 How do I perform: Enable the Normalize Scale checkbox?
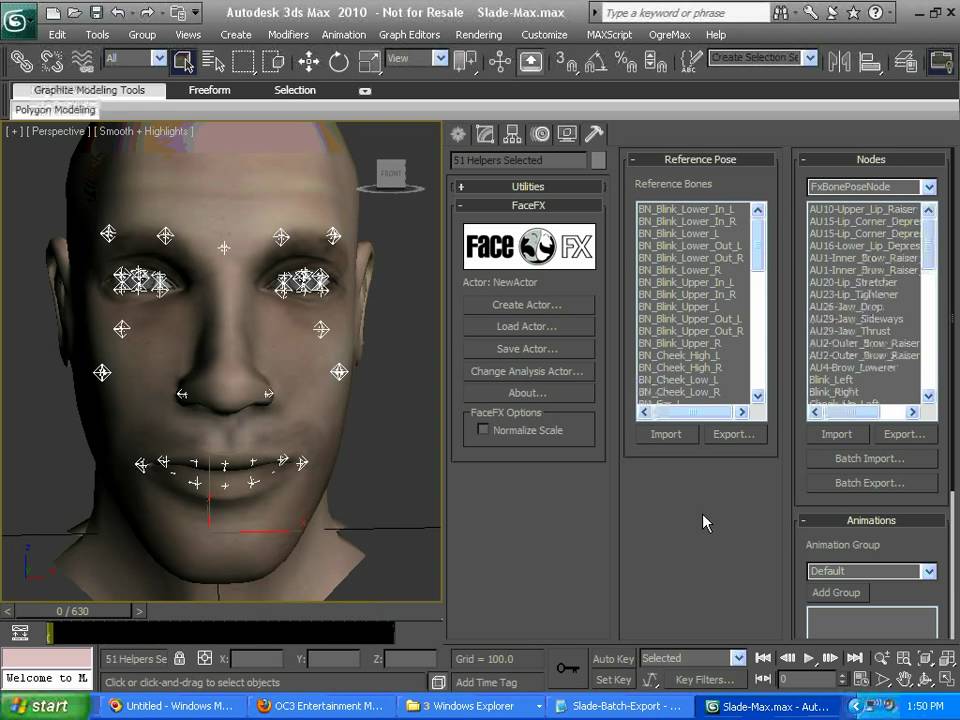tap(482, 430)
